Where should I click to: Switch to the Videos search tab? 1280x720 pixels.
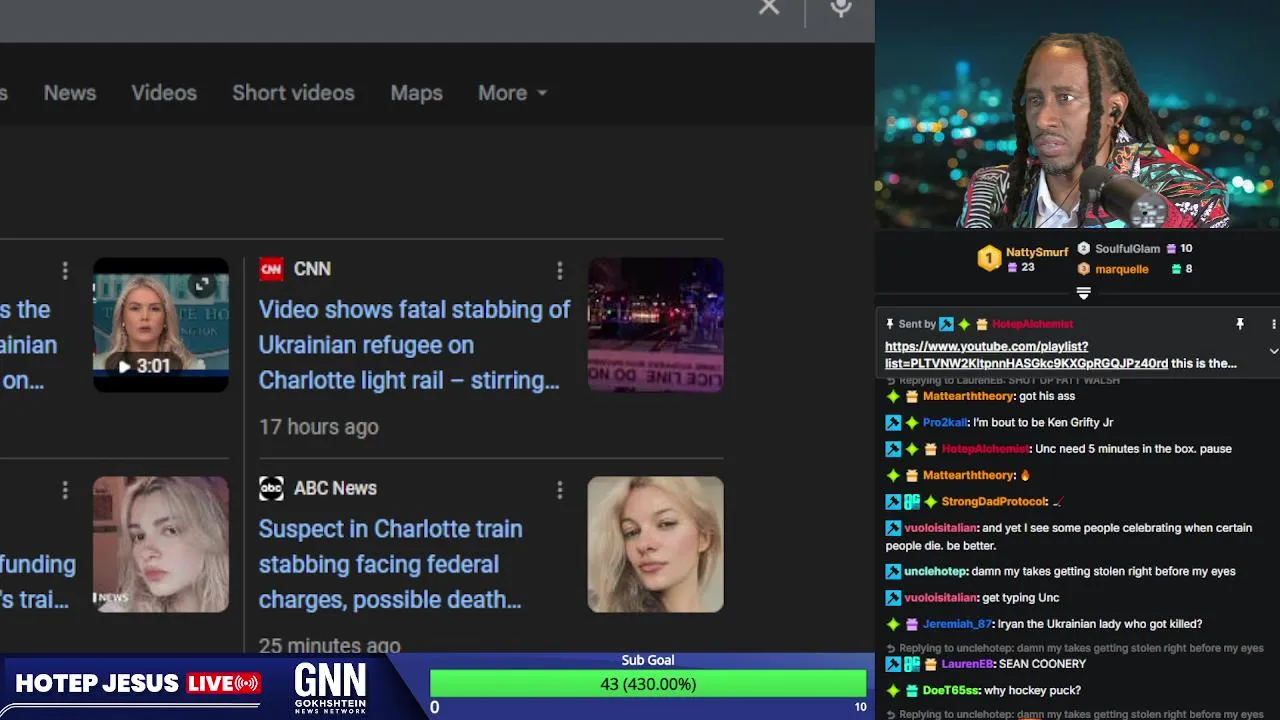click(x=164, y=93)
